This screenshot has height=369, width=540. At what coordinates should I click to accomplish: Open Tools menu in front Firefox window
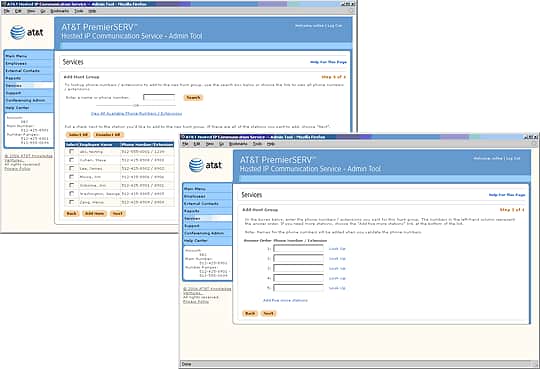(257, 144)
